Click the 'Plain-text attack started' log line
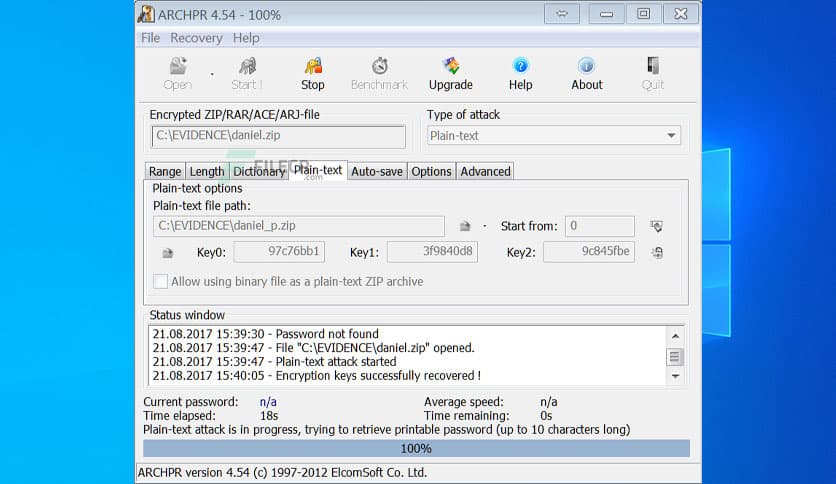The image size is (836, 484). coord(275,362)
